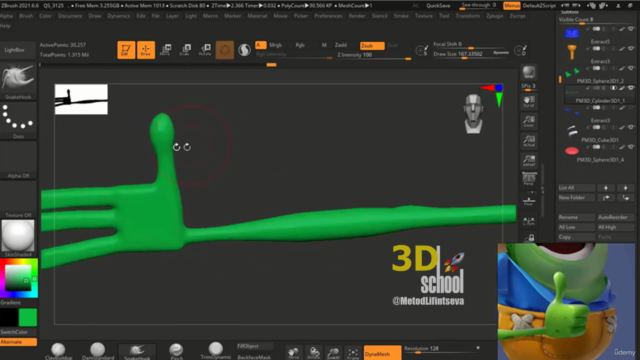Click the Rename subtool button
Image resolution: width=640 pixels, height=360 pixels.
point(576,217)
